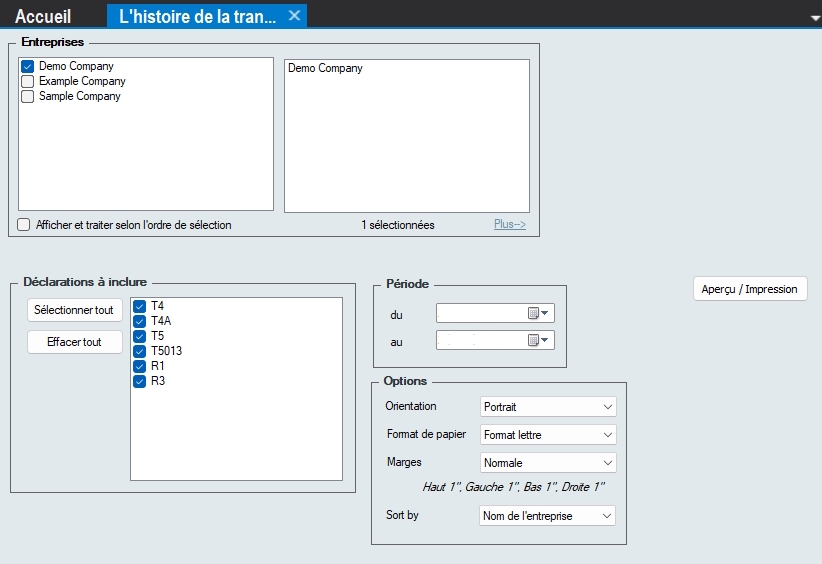The height and width of the screenshot is (564, 822).
Task: Uncheck the T4 declaration
Action: click(140, 307)
